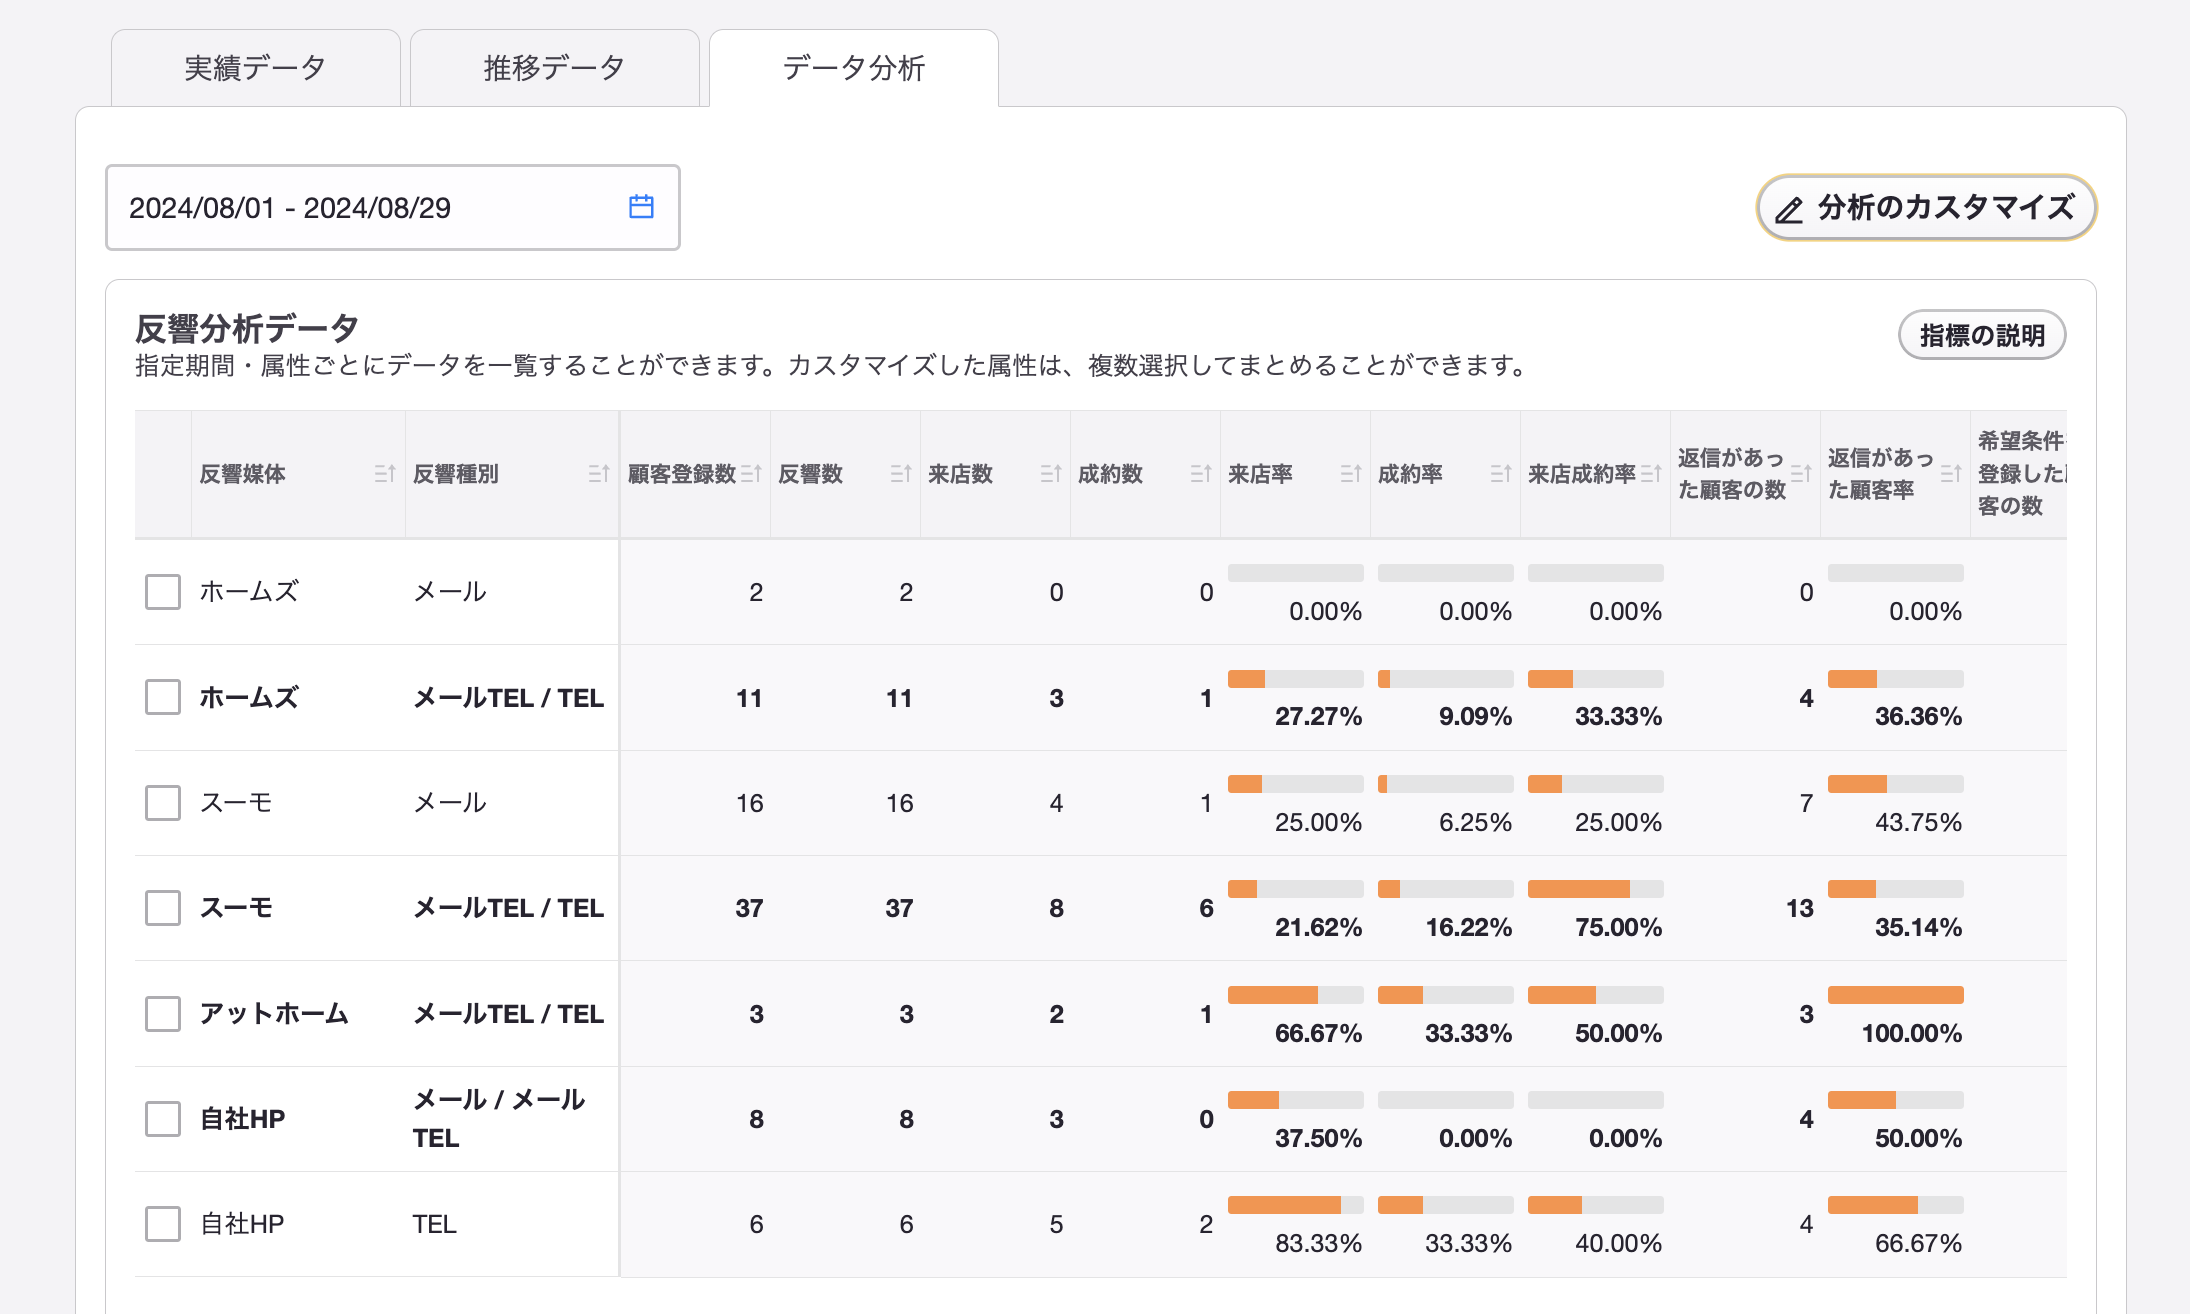Click 43.75% reply rate in スーモ メール row
2190x1314 pixels.
point(1918,823)
